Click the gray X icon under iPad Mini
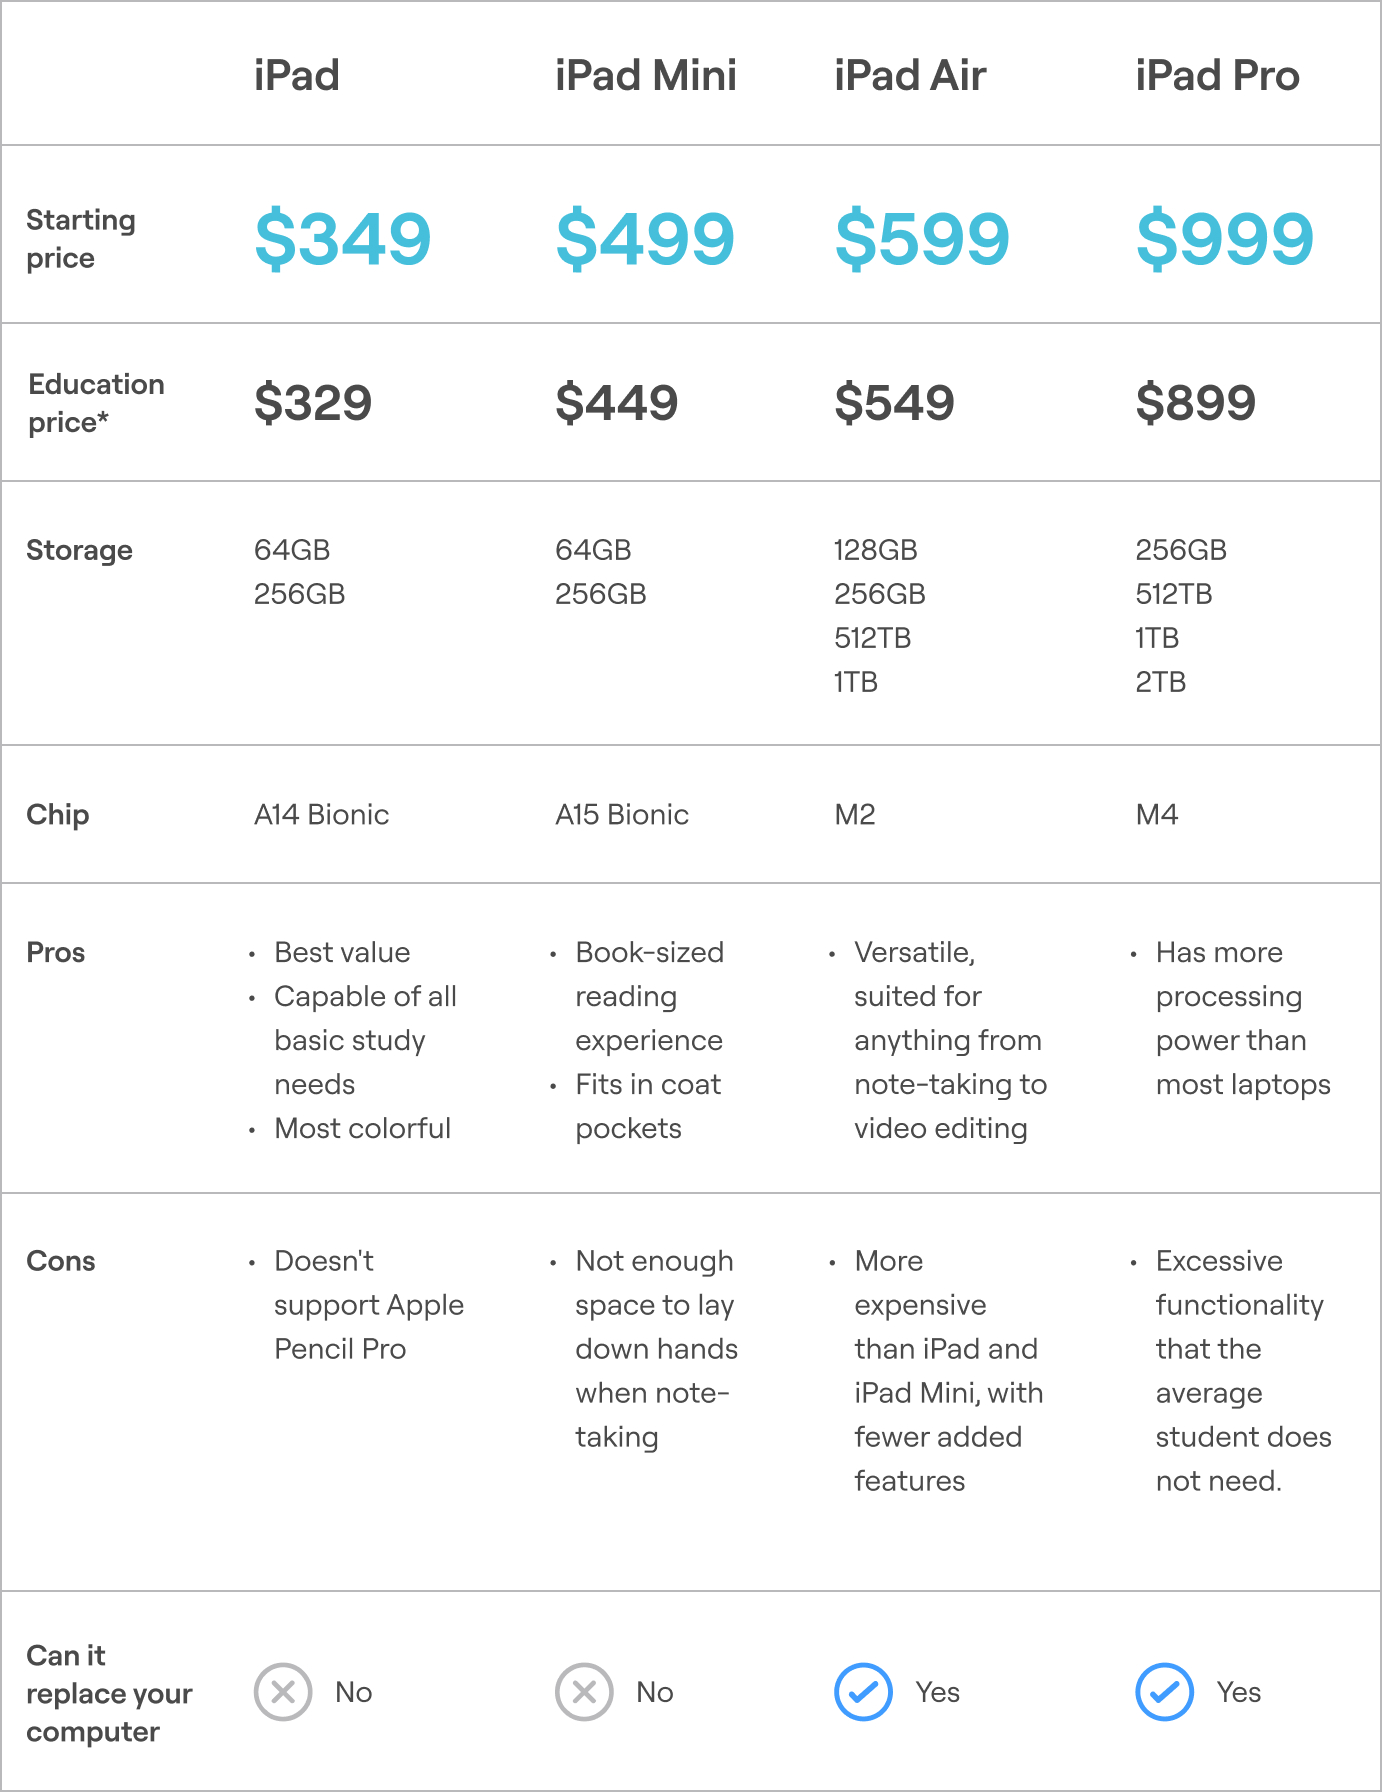 [584, 1692]
